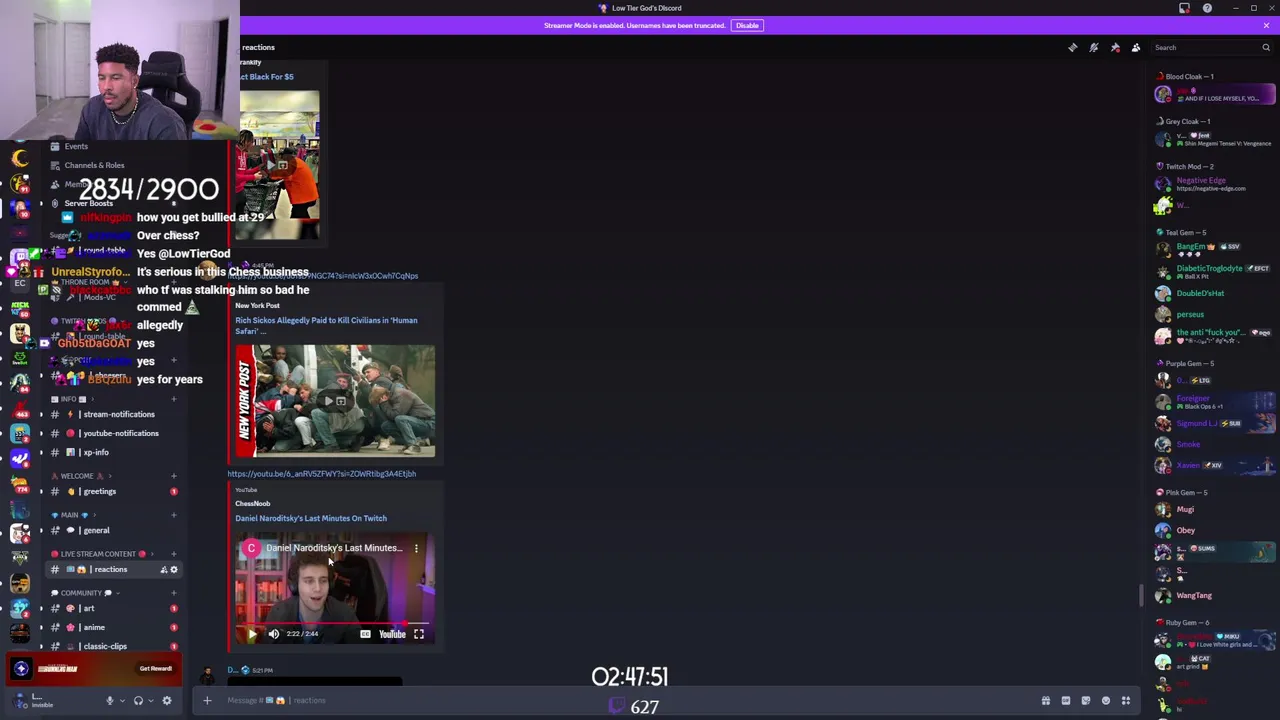Open Daniel Naroditsky's Last Minutes On Twitch link
The image size is (1280, 720).
(311, 518)
